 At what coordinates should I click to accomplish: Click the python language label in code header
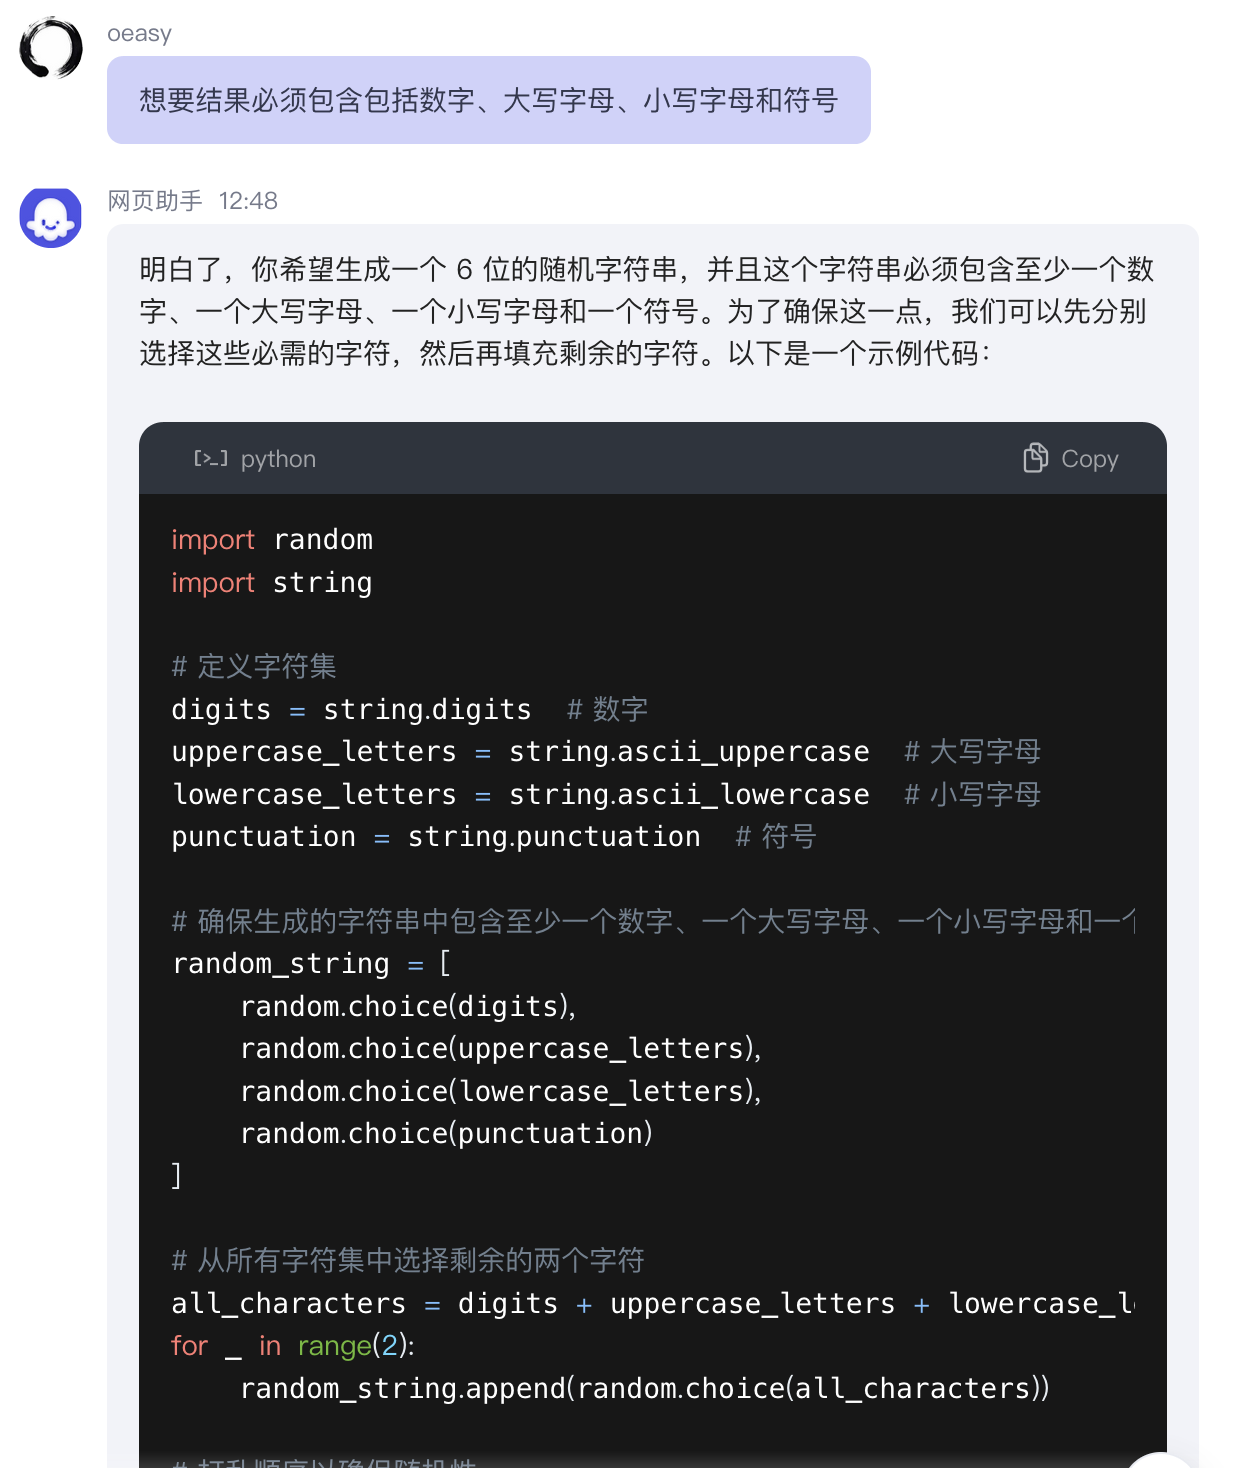(278, 459)
